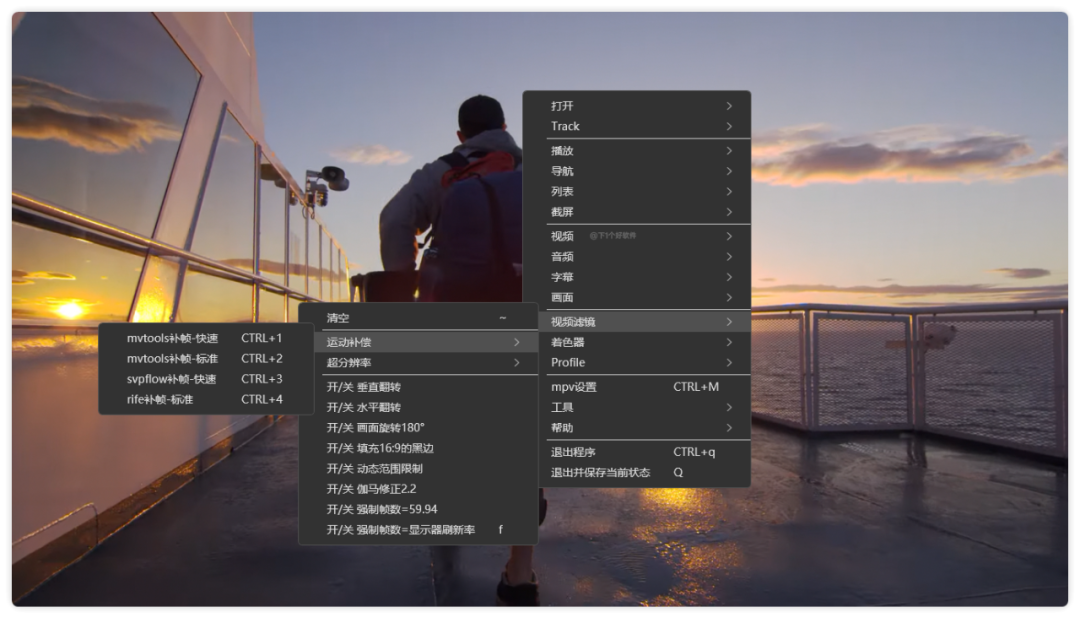This screenshot has width=1080, height=618.
Task: Expand chevron arrow beside 打开
Action: (x=729, y=106)
